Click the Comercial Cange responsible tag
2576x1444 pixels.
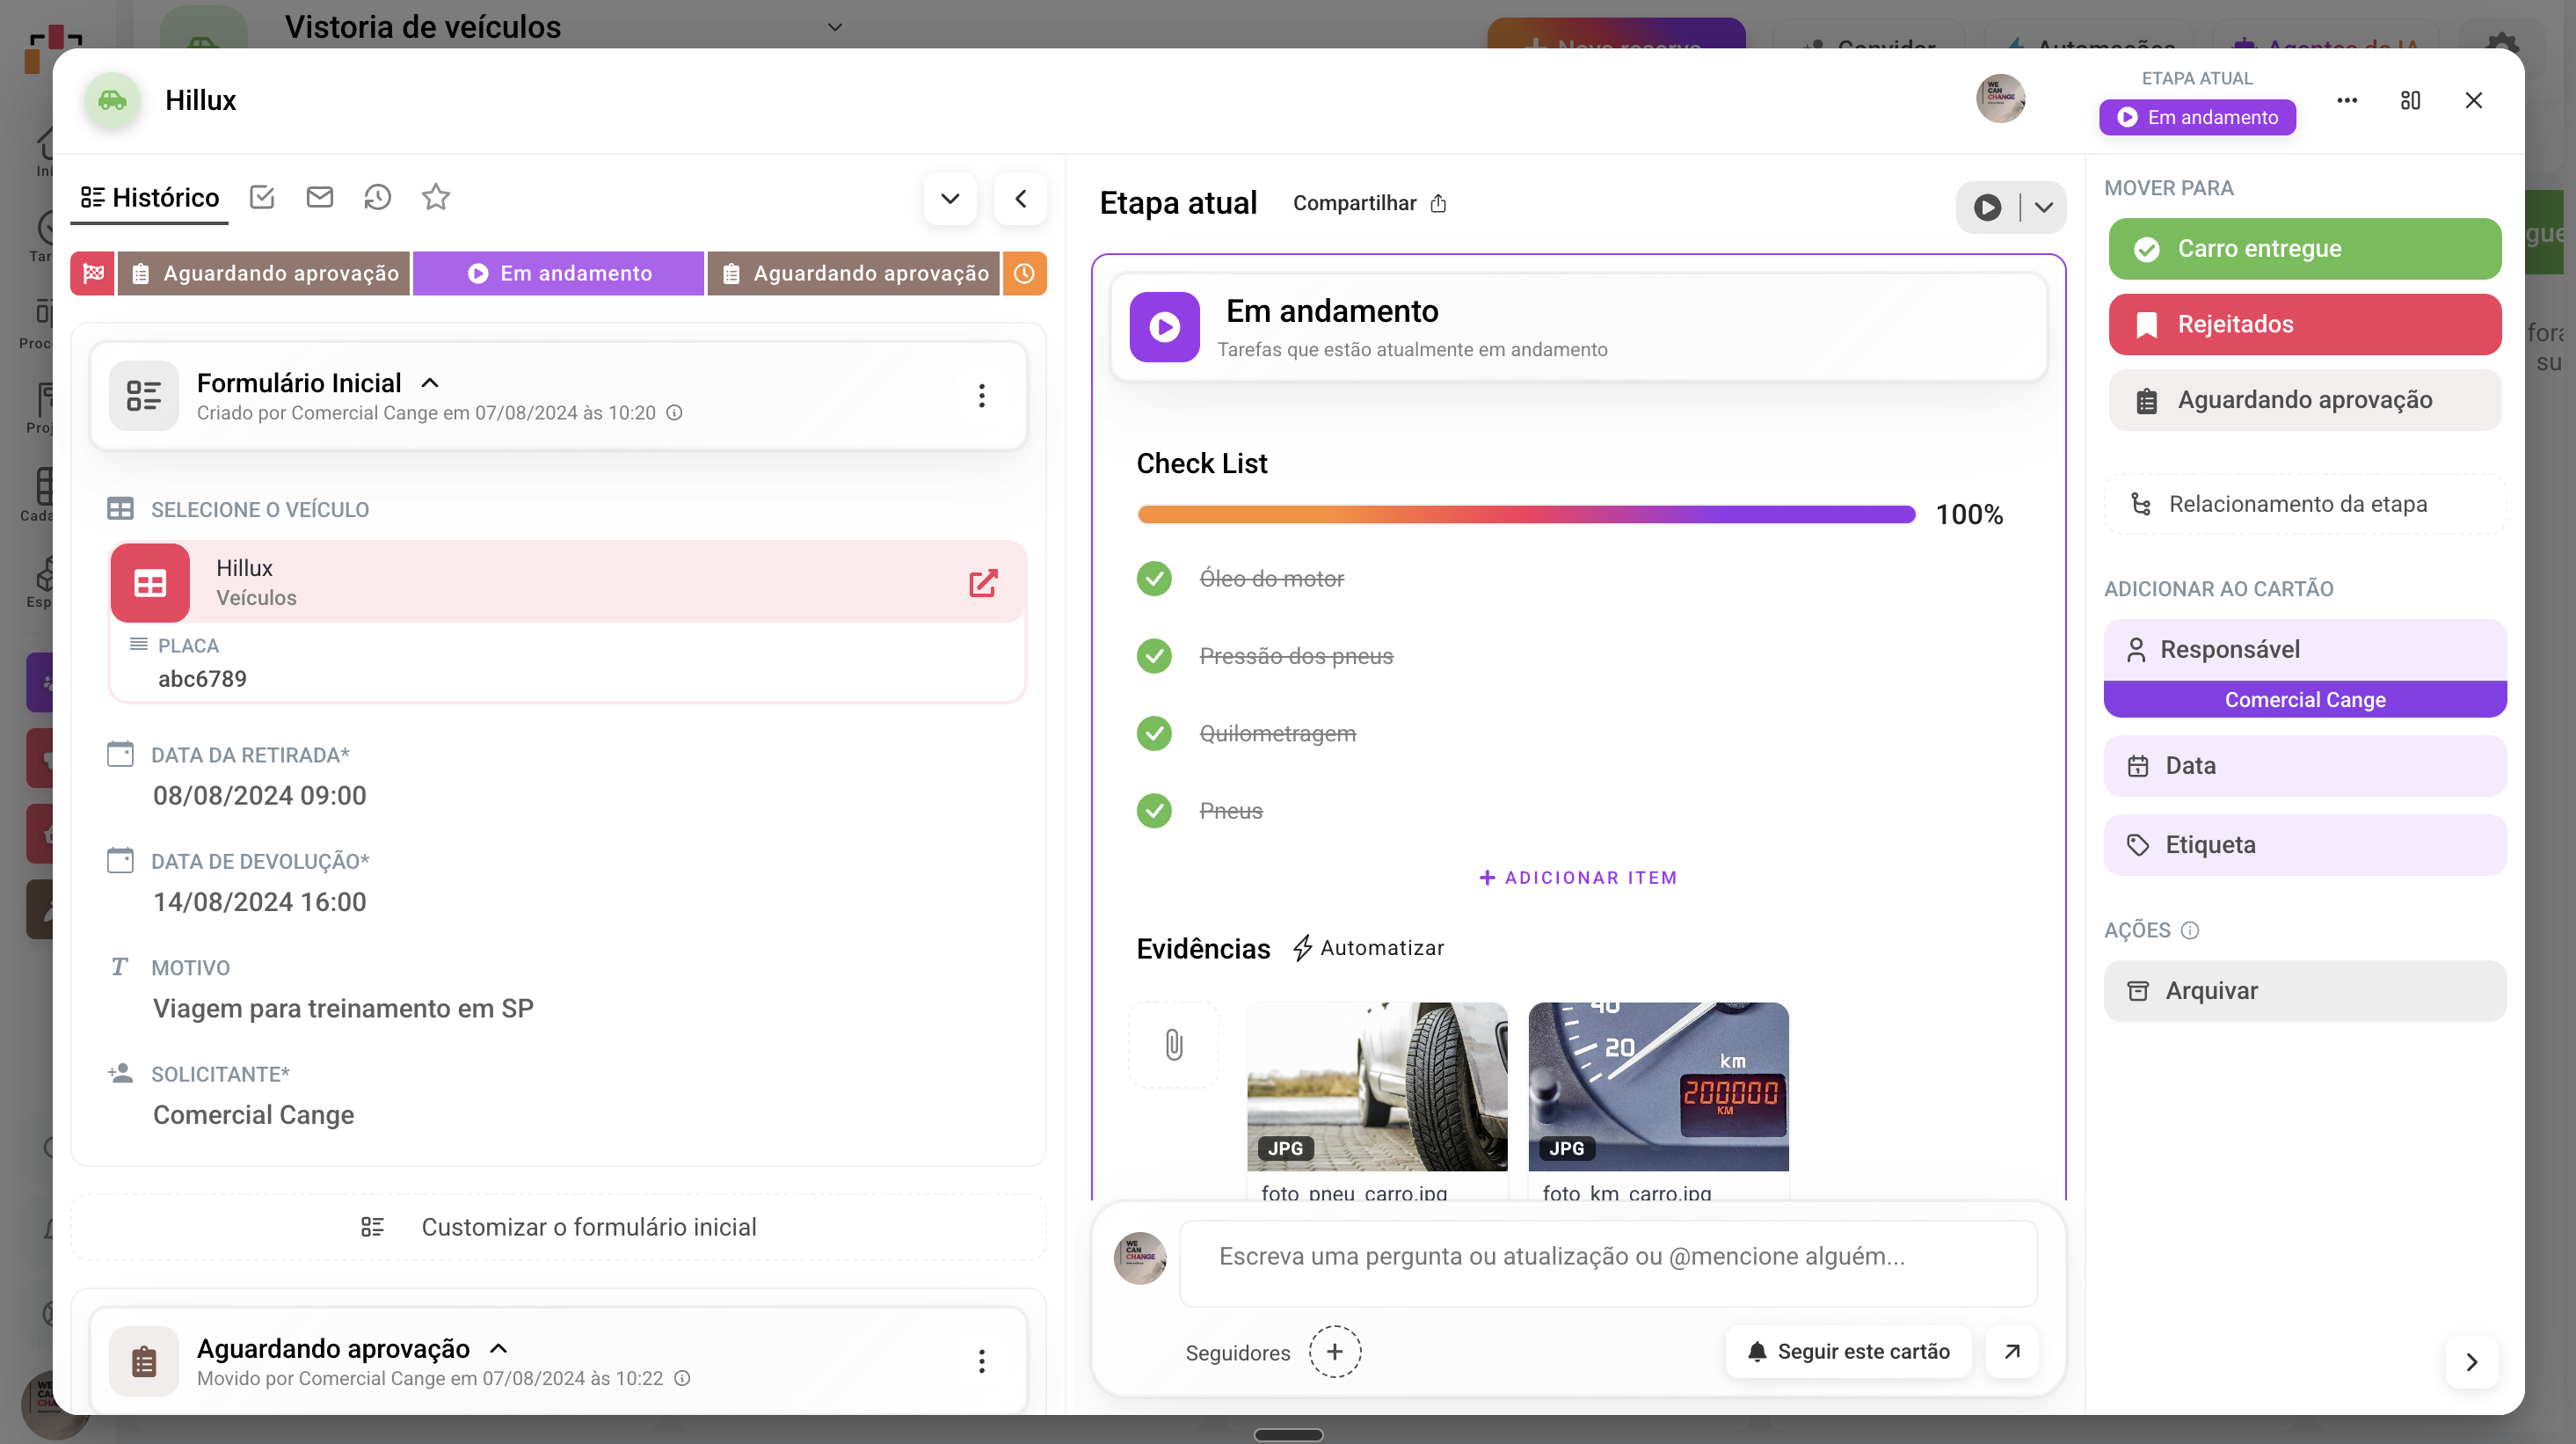coord(2305,700)
